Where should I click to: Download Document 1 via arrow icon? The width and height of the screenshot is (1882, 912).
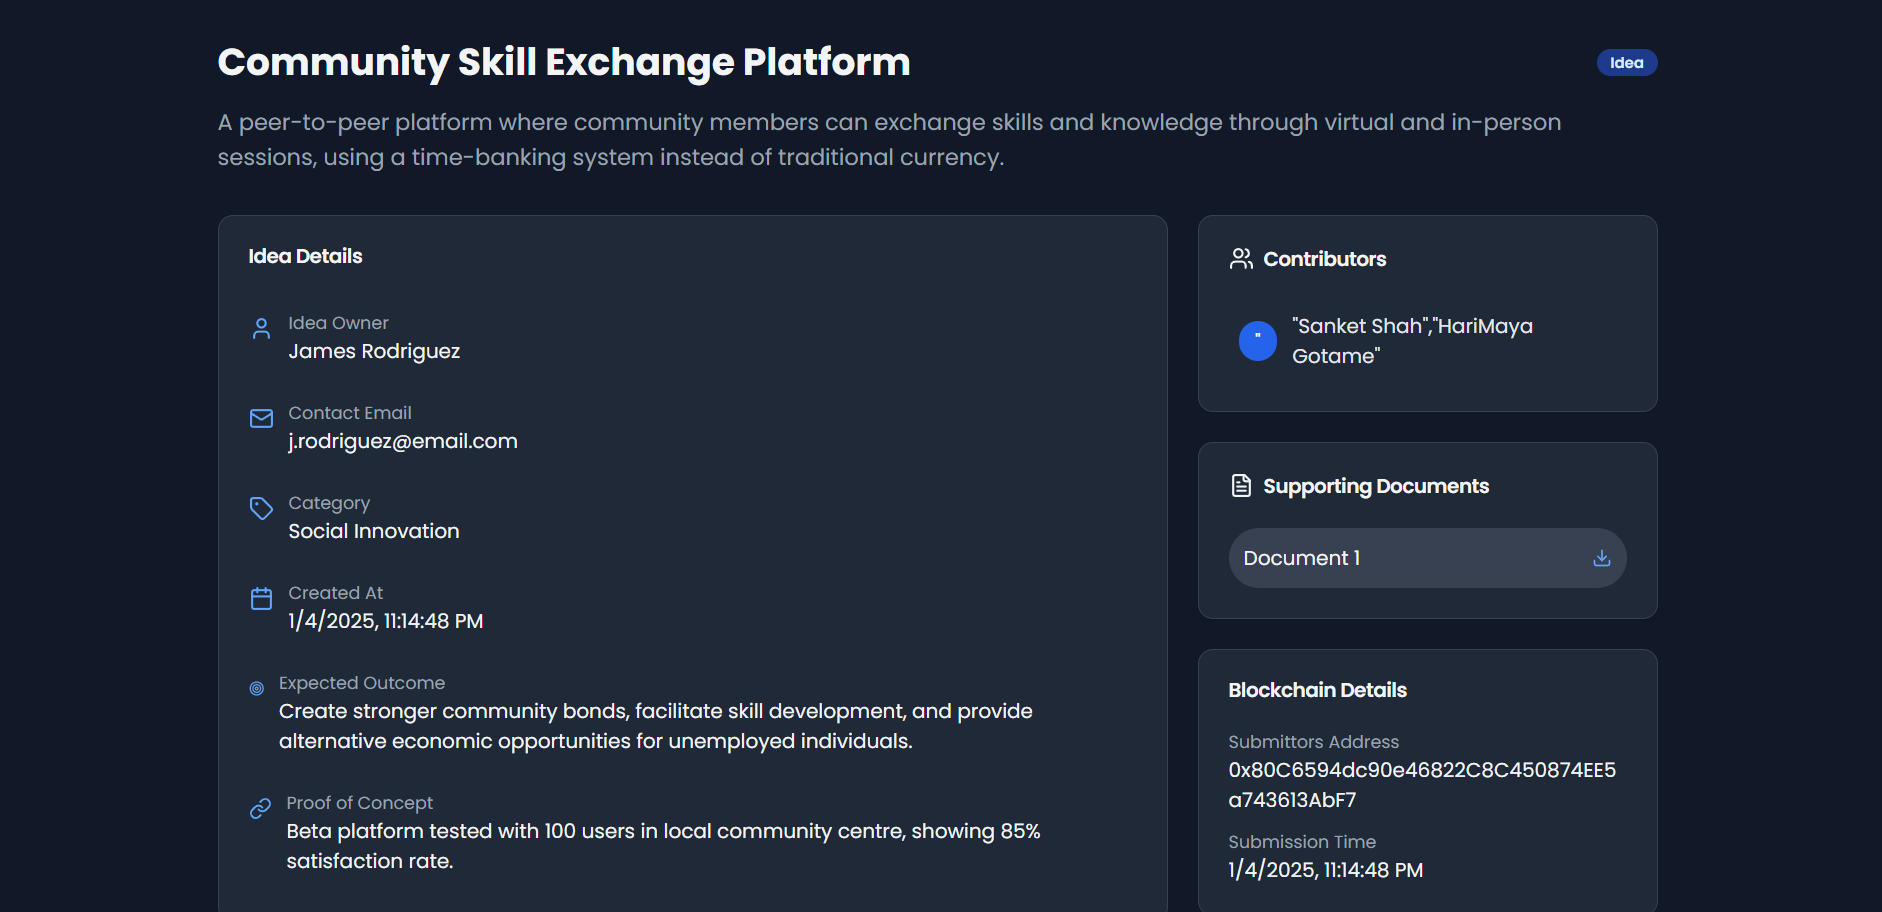(x=1601, y=558)
